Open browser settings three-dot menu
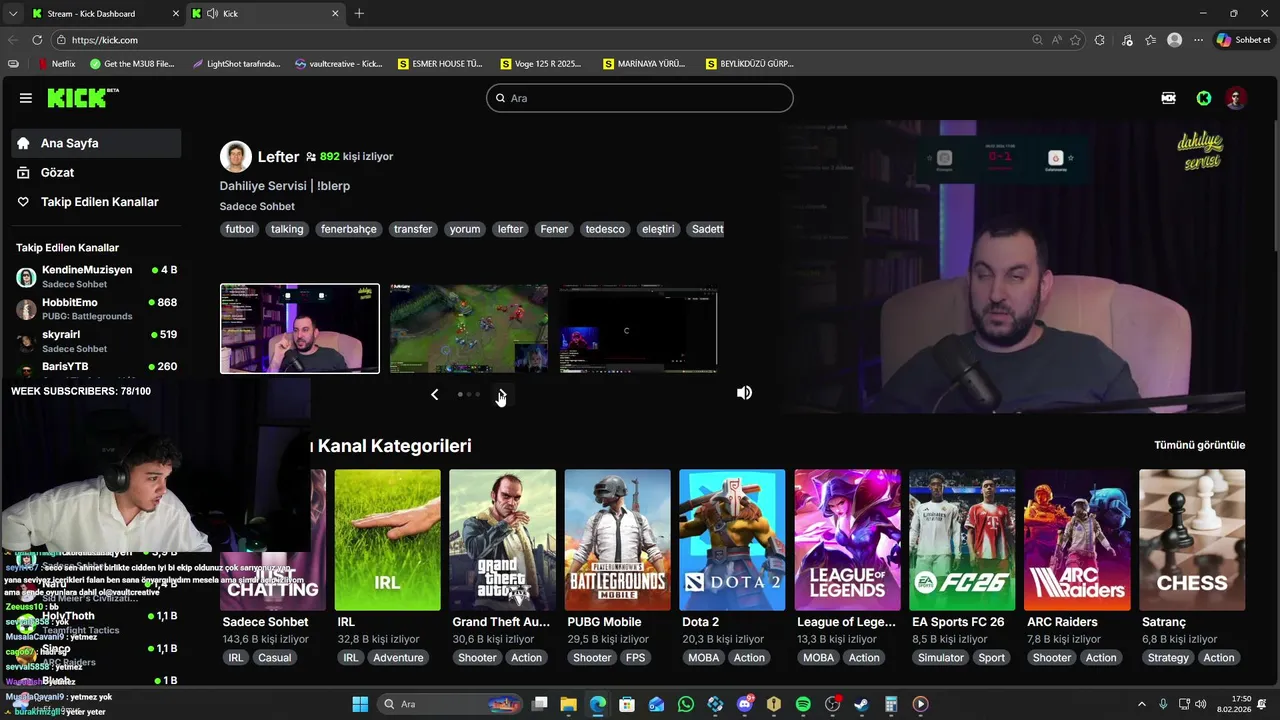This screenshot has width=1280, height=720. click(x=1198, y=40)
